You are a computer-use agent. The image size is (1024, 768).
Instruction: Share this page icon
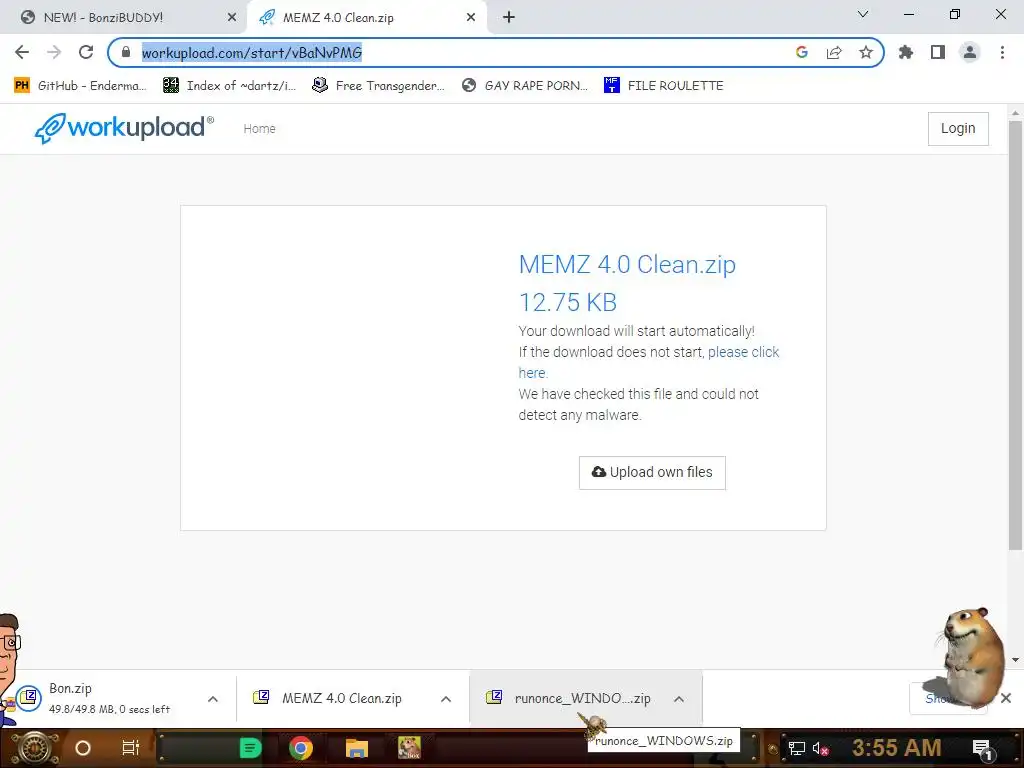[834, 52]
